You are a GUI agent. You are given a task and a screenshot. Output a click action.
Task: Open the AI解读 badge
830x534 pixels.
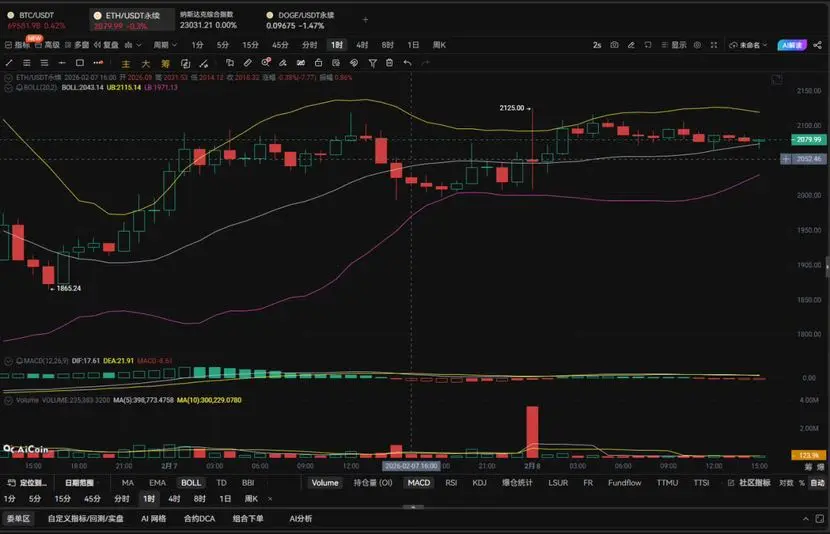[x=792, y=45]
